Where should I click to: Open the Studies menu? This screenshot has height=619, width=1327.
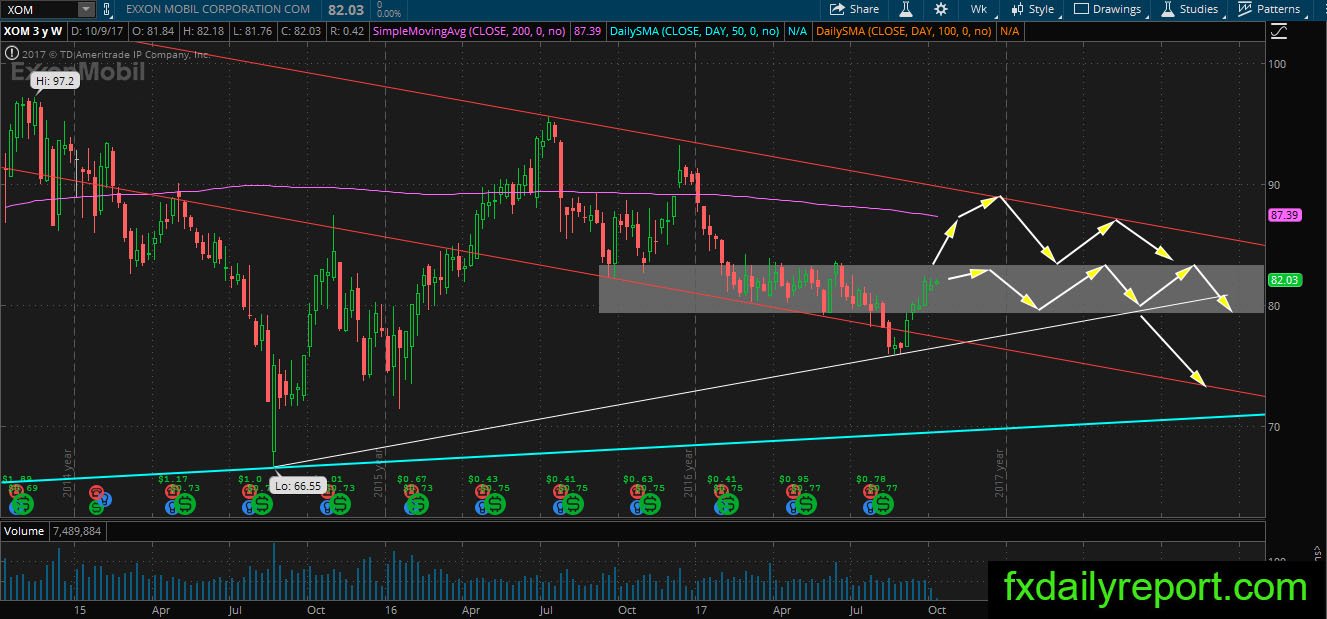click(x=1189, y=9)
